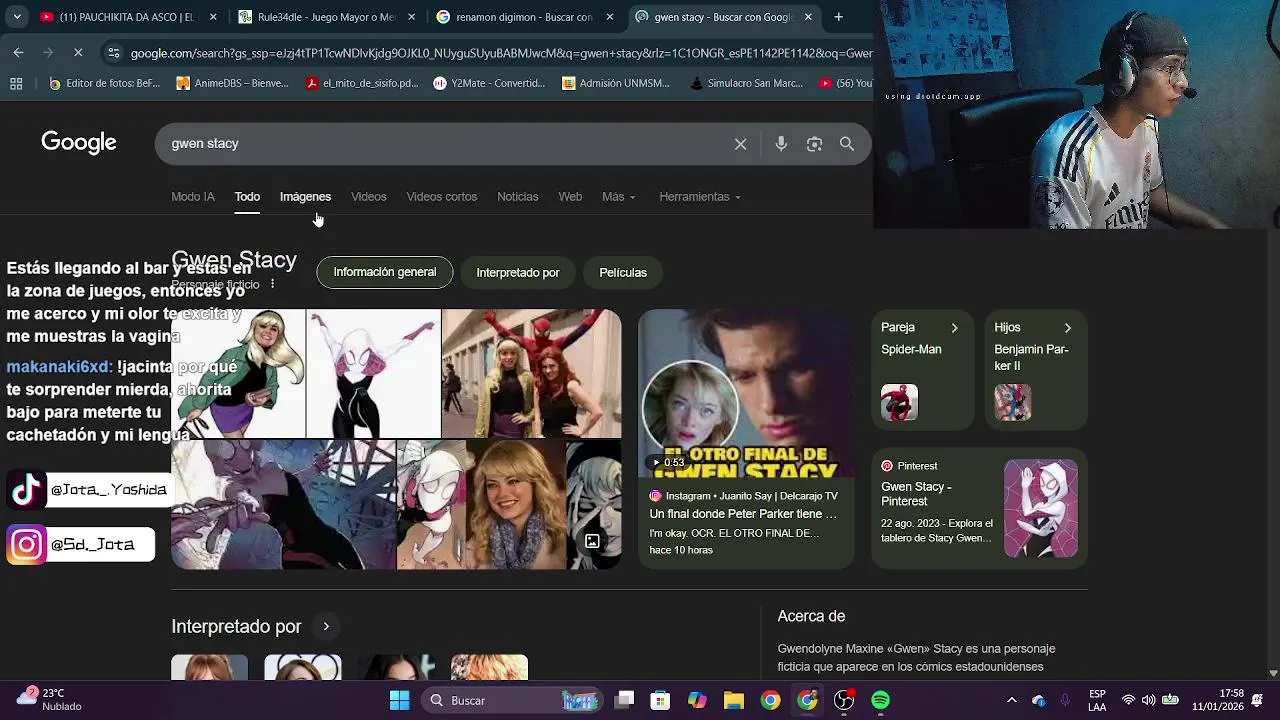The height and width of the screenshot is (720, 1280).
Task: Select the Películas chip
Action: 623,272
